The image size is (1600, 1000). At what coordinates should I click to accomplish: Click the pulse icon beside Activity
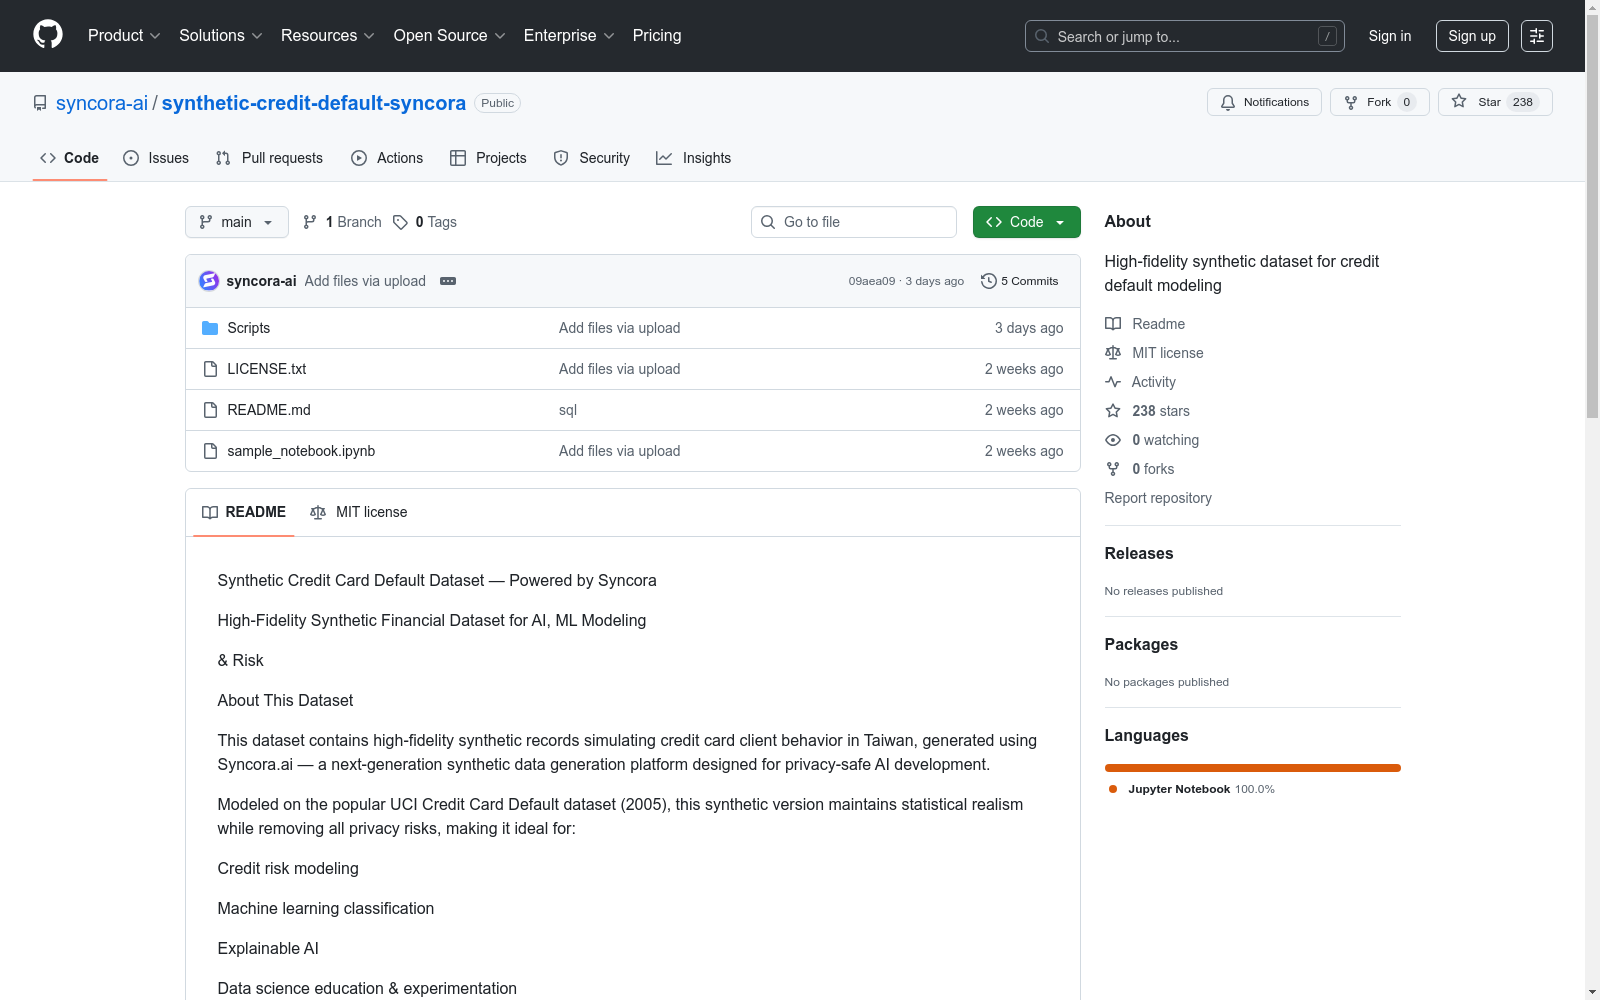point(1113,382)
